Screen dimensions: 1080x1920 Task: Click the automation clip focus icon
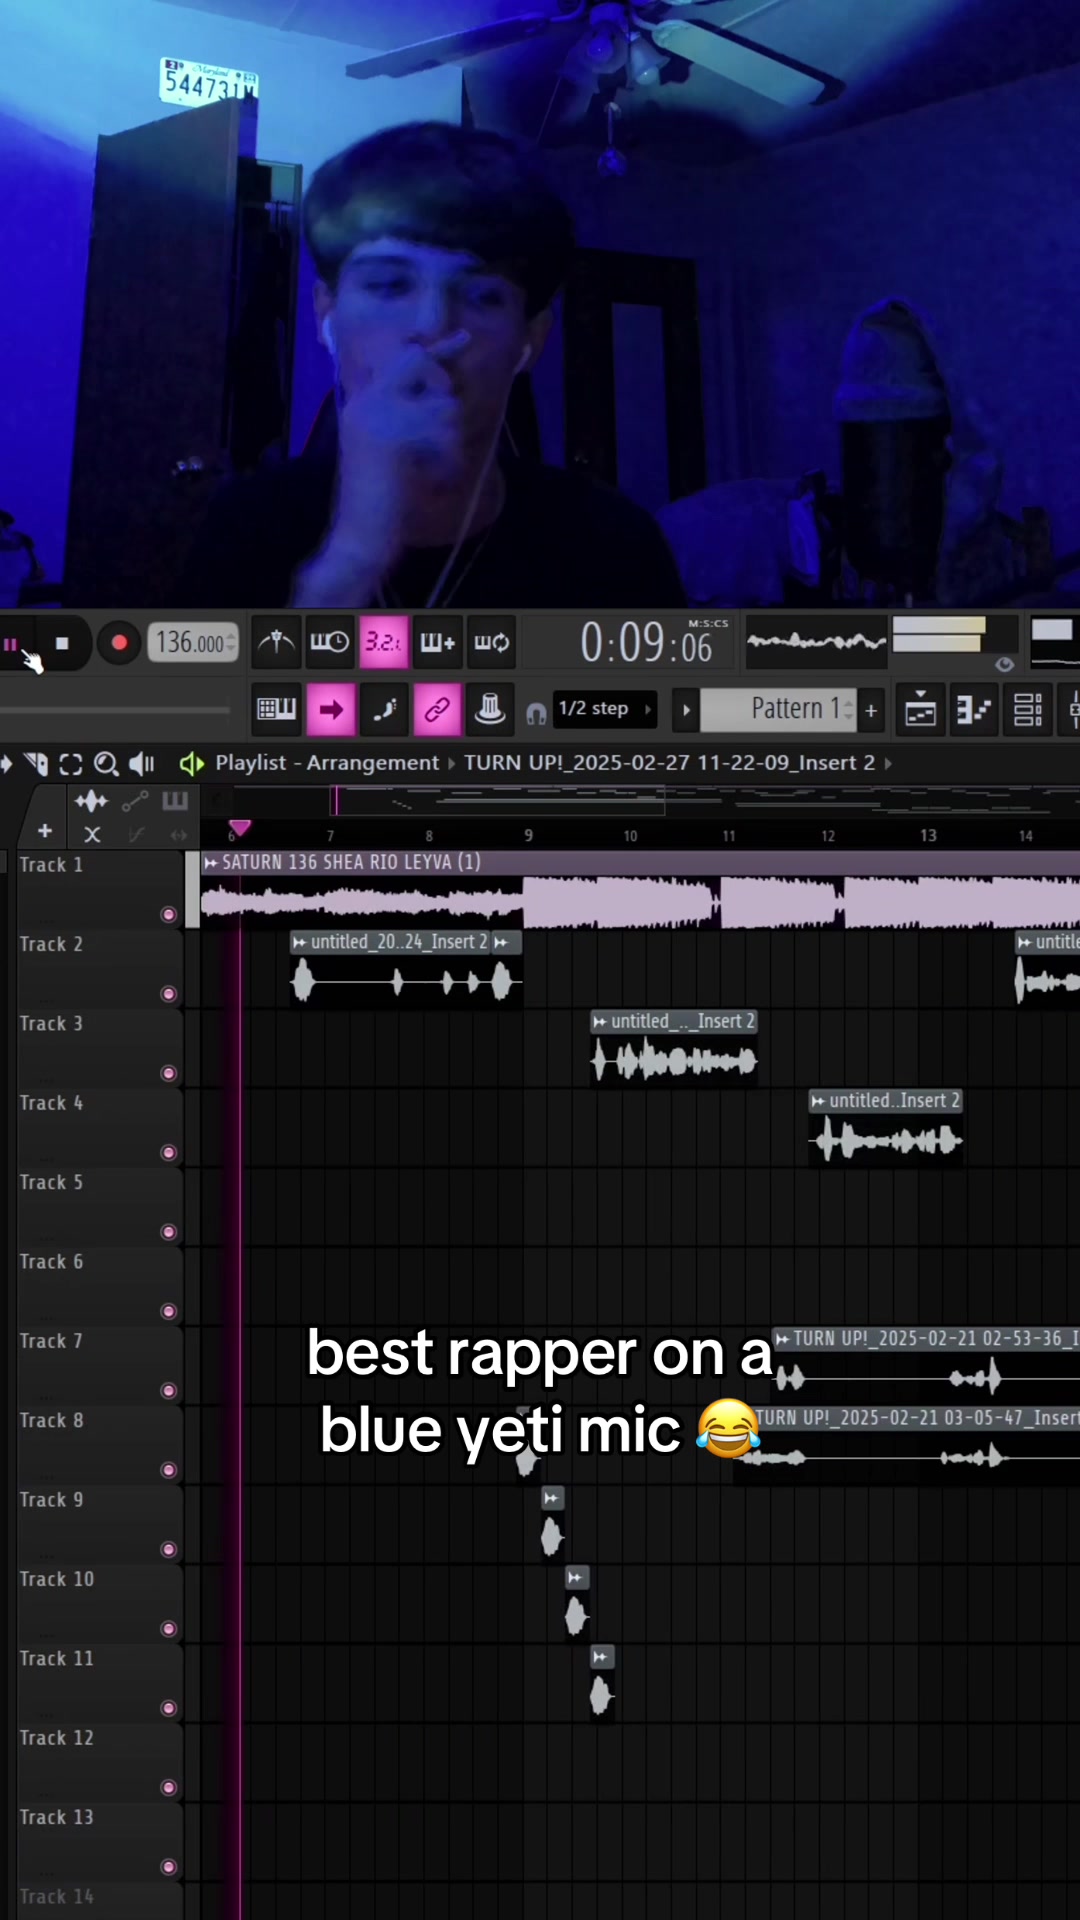(135, 801)
